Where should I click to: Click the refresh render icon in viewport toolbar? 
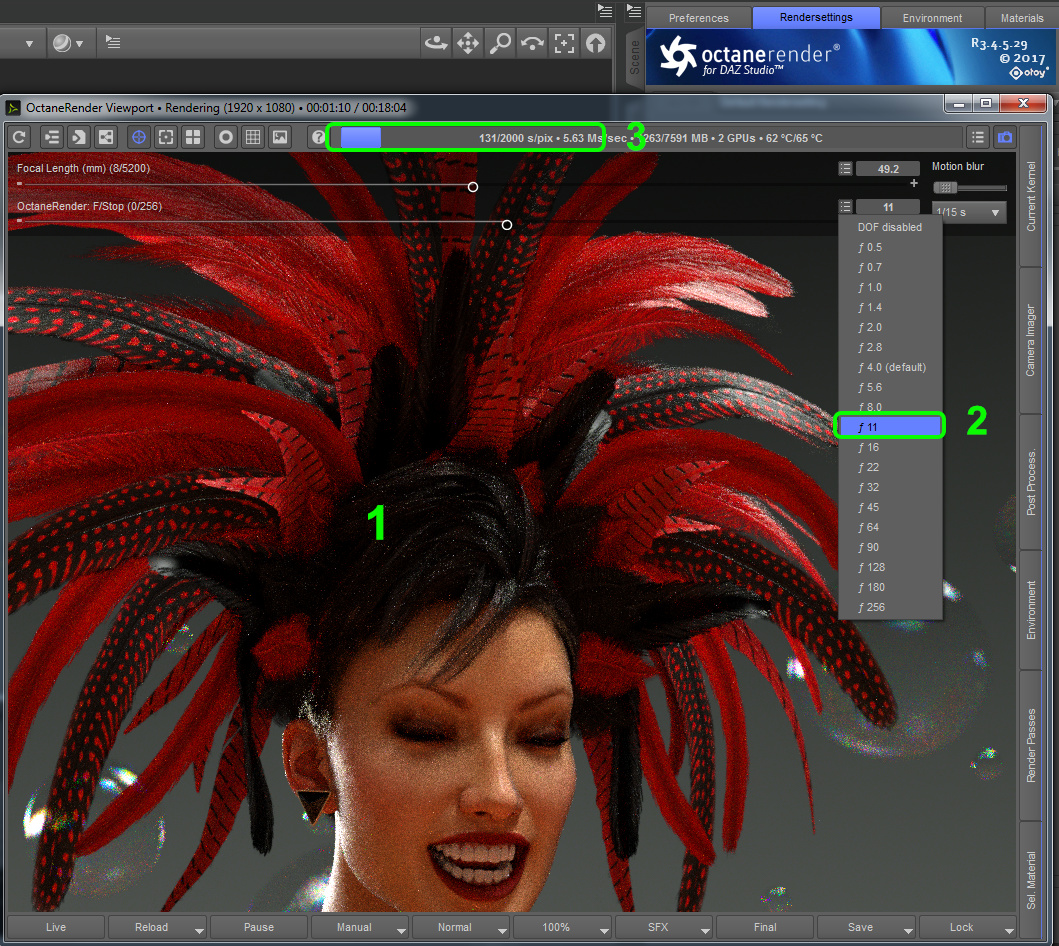19,137
